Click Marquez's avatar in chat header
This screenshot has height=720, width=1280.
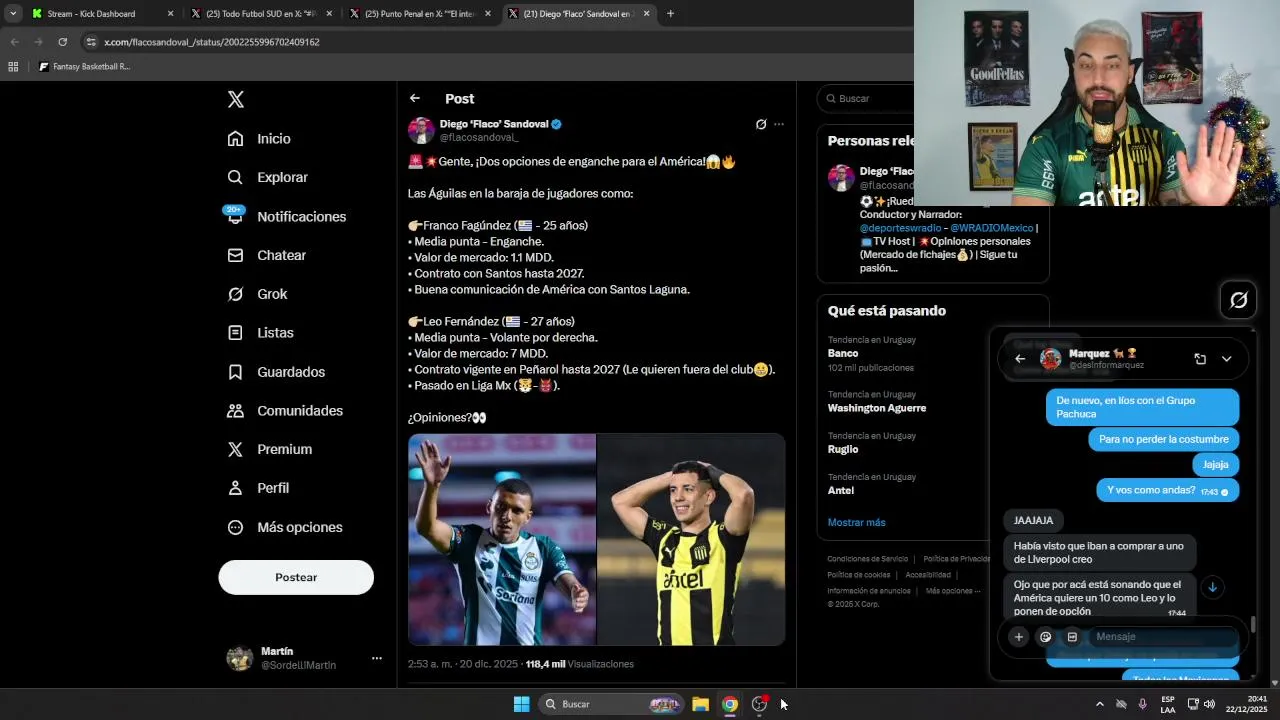tap(1050, 359)
